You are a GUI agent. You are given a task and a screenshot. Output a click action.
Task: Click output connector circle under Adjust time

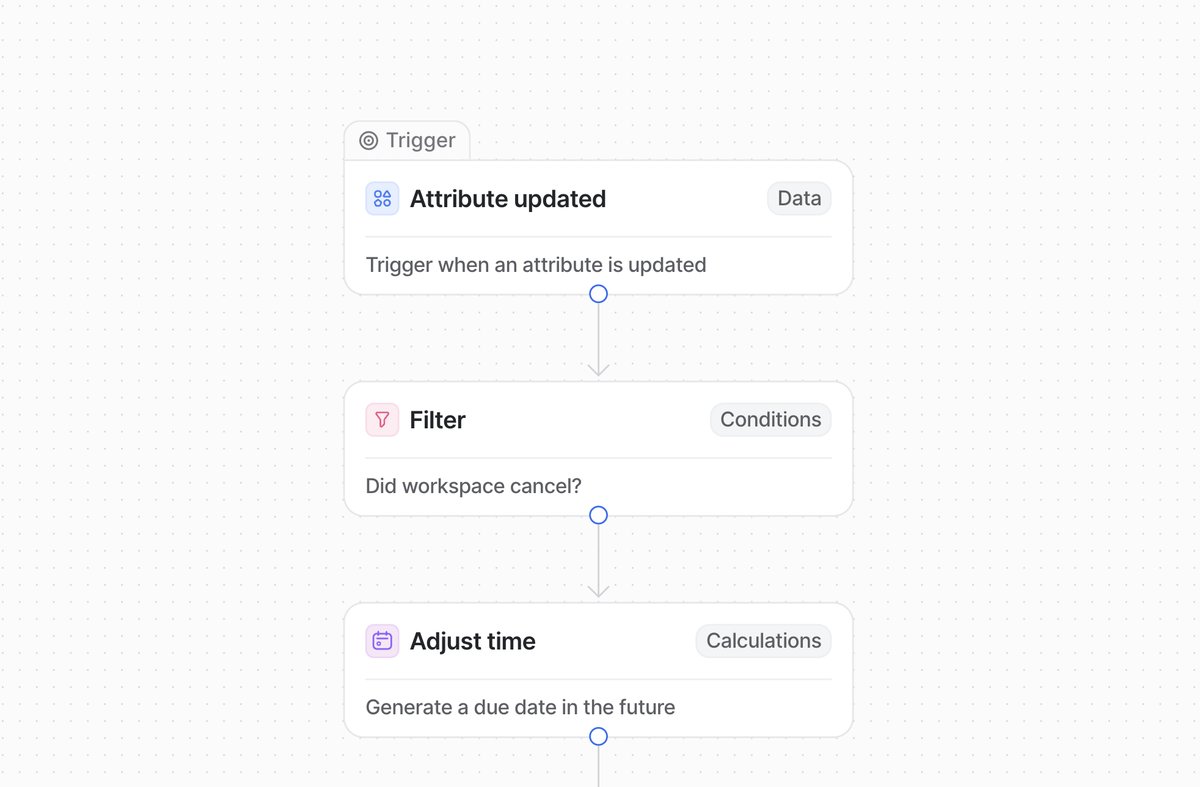point(598,737)
